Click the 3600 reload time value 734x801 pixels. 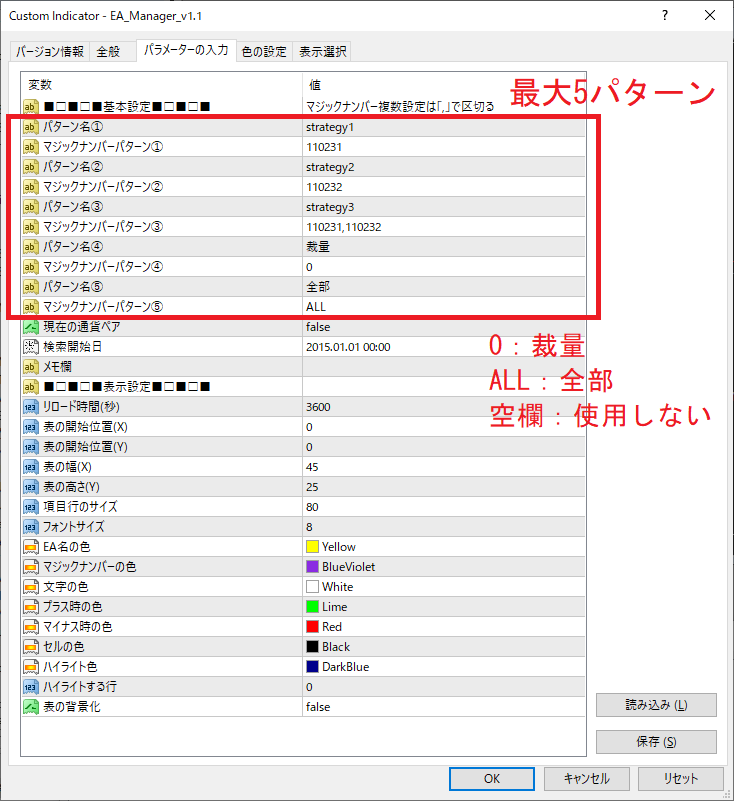coord(444,407)
